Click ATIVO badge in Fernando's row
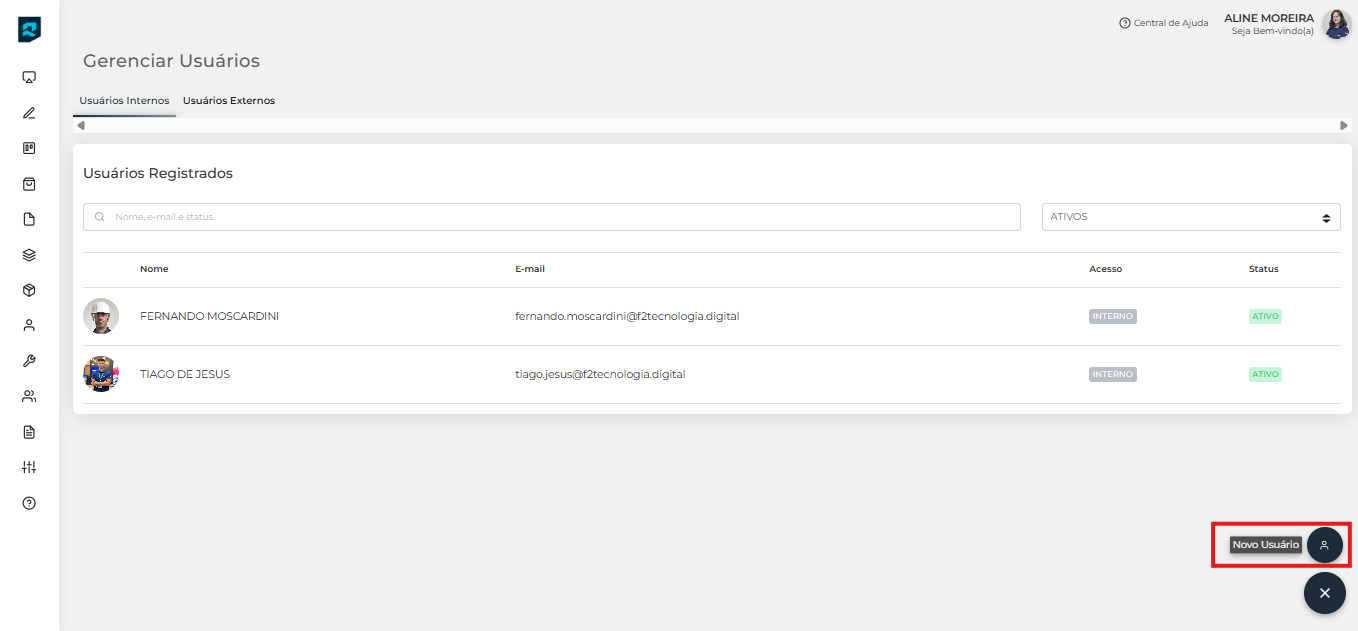This screenshot has width=1358, height=631. tap(1265, 316)
